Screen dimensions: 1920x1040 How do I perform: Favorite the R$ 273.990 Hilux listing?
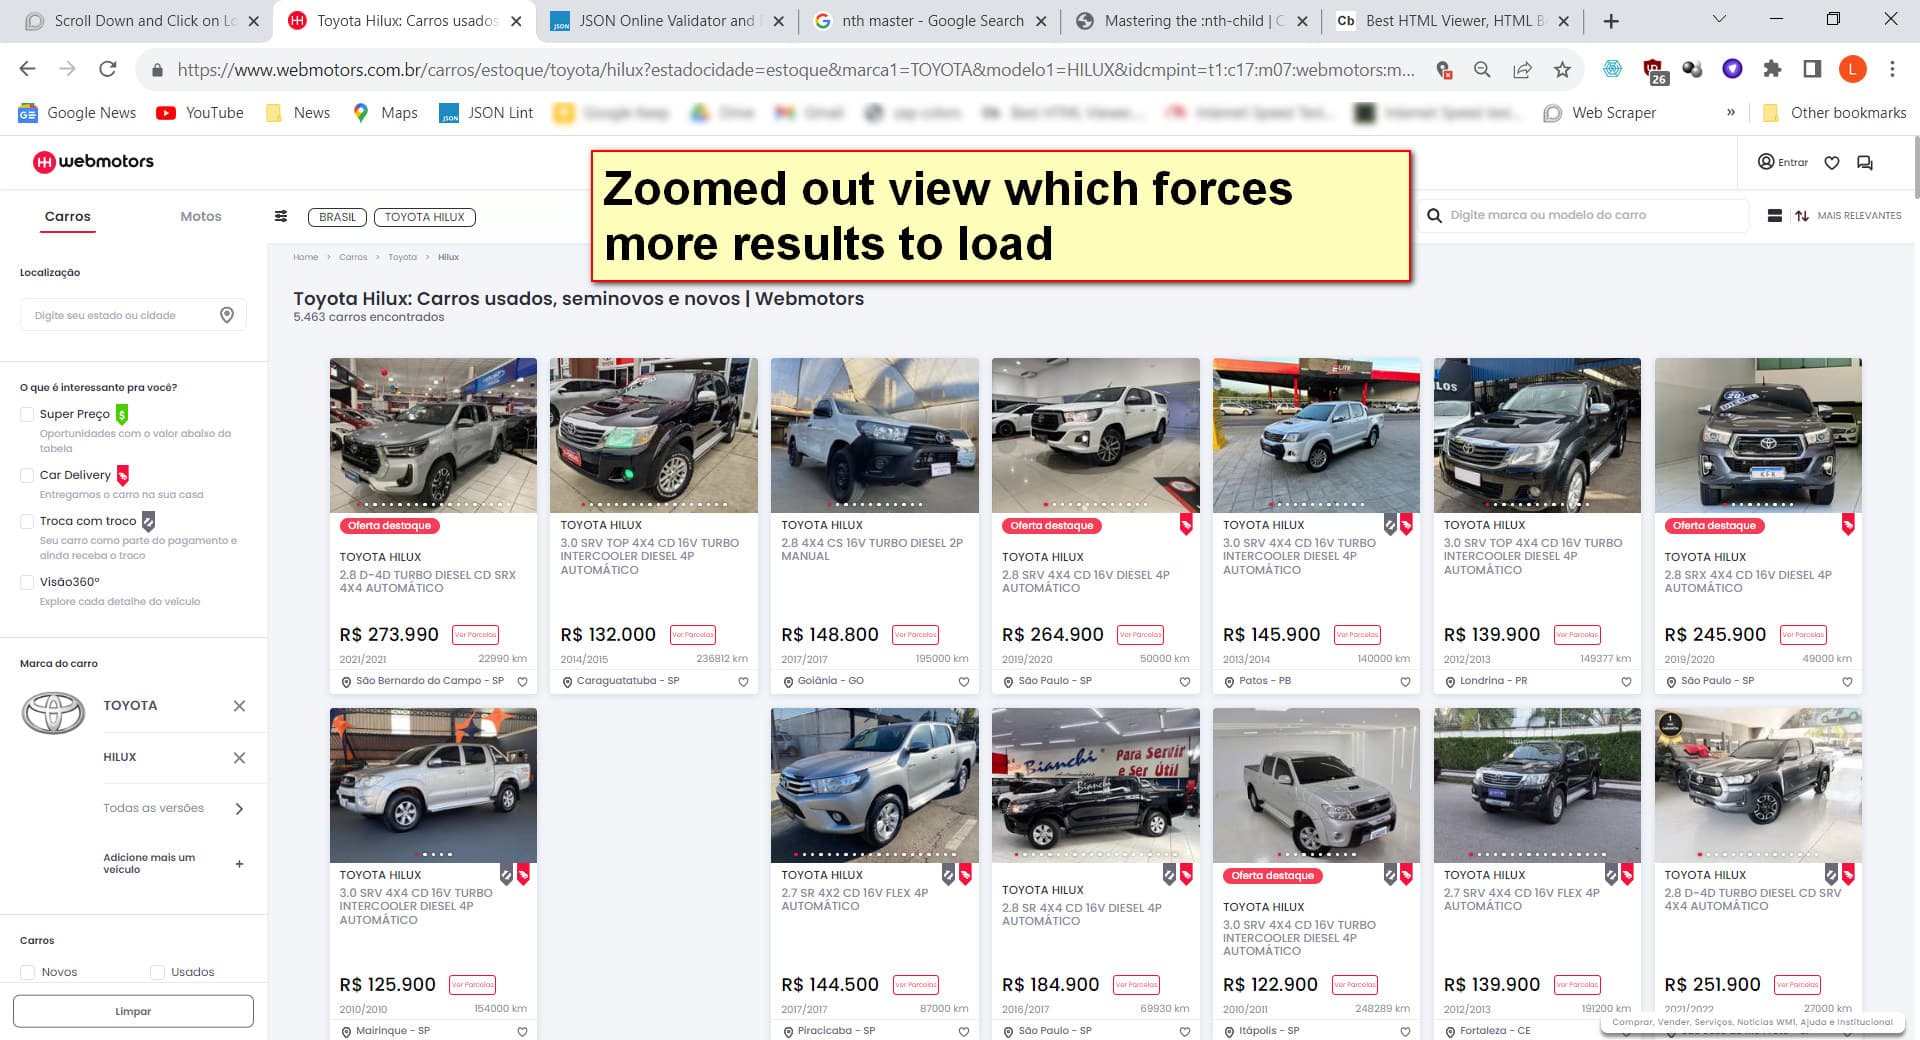(522, 682)
